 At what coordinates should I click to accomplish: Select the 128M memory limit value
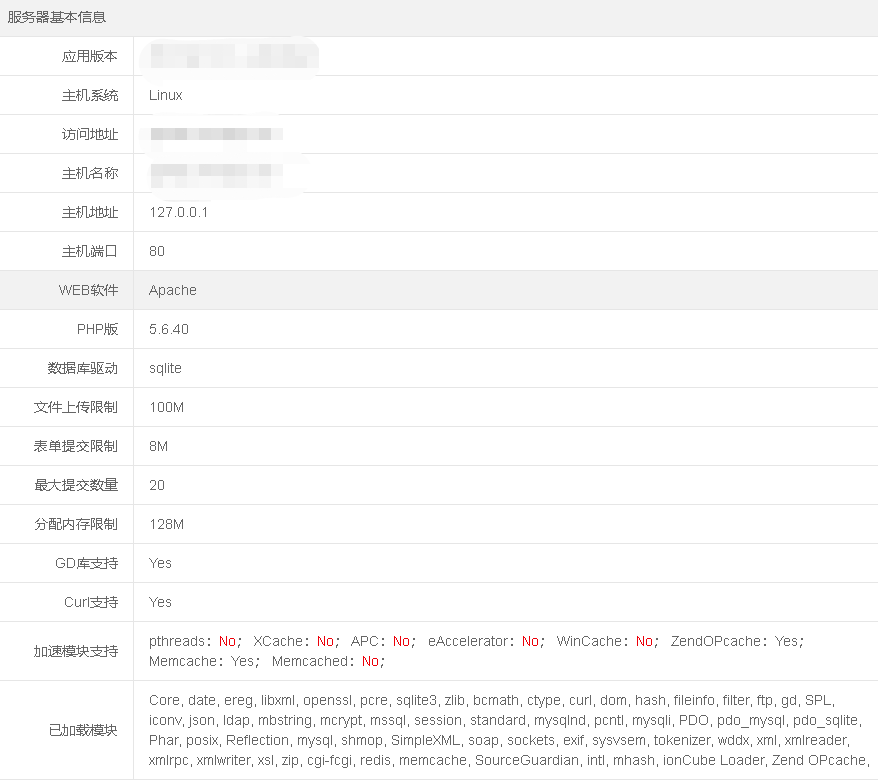click(x=166, y=524)
